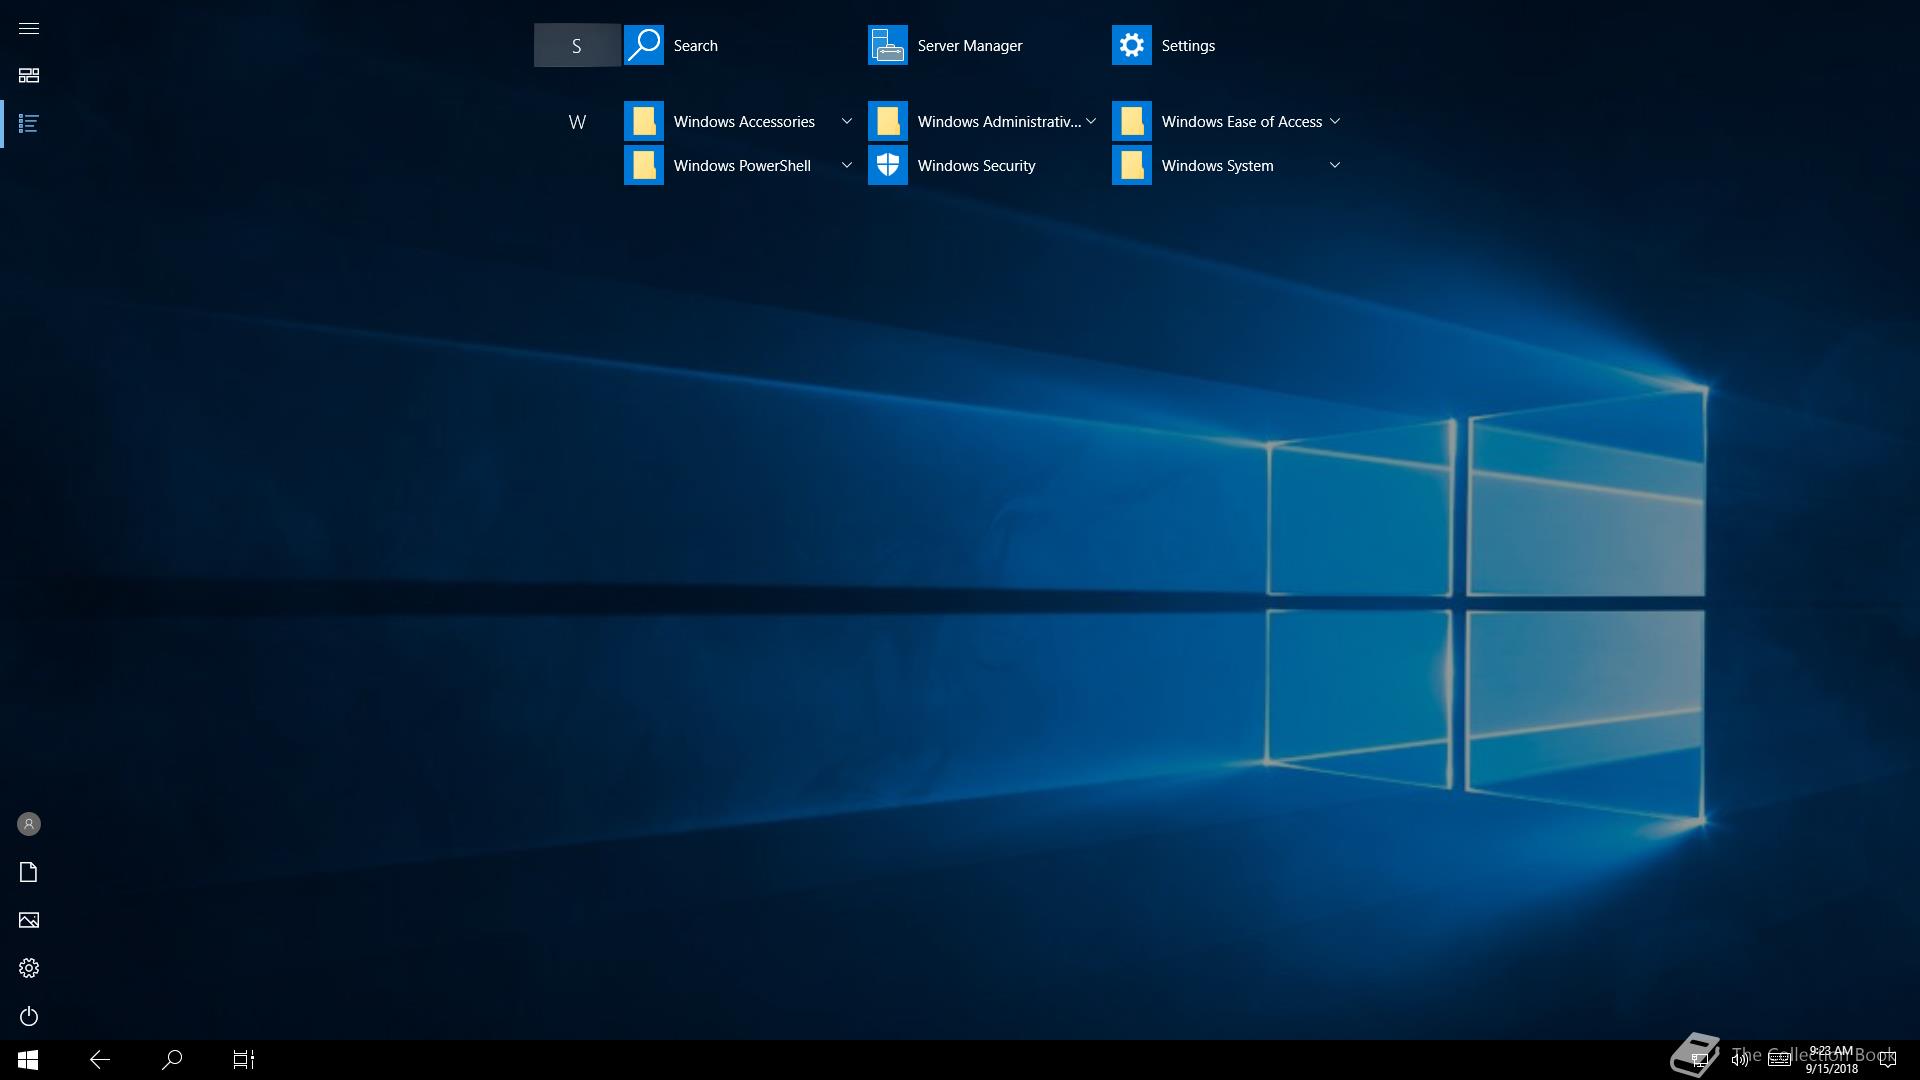The image size is (1920, 1080).
Task: Open taskbar search magnifier
Action: [172, 1060]
